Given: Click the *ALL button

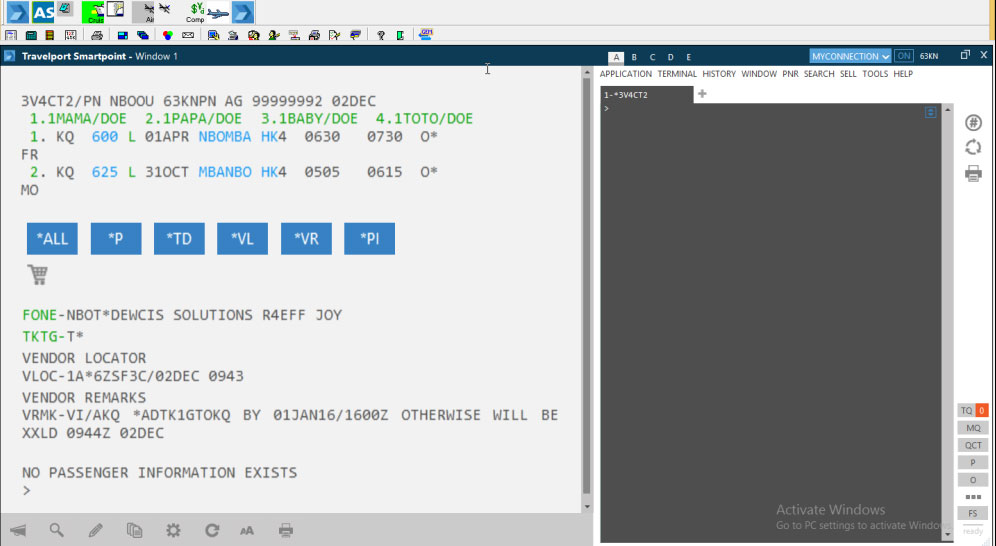Looking at the screenshot, I should click(52, 239).
